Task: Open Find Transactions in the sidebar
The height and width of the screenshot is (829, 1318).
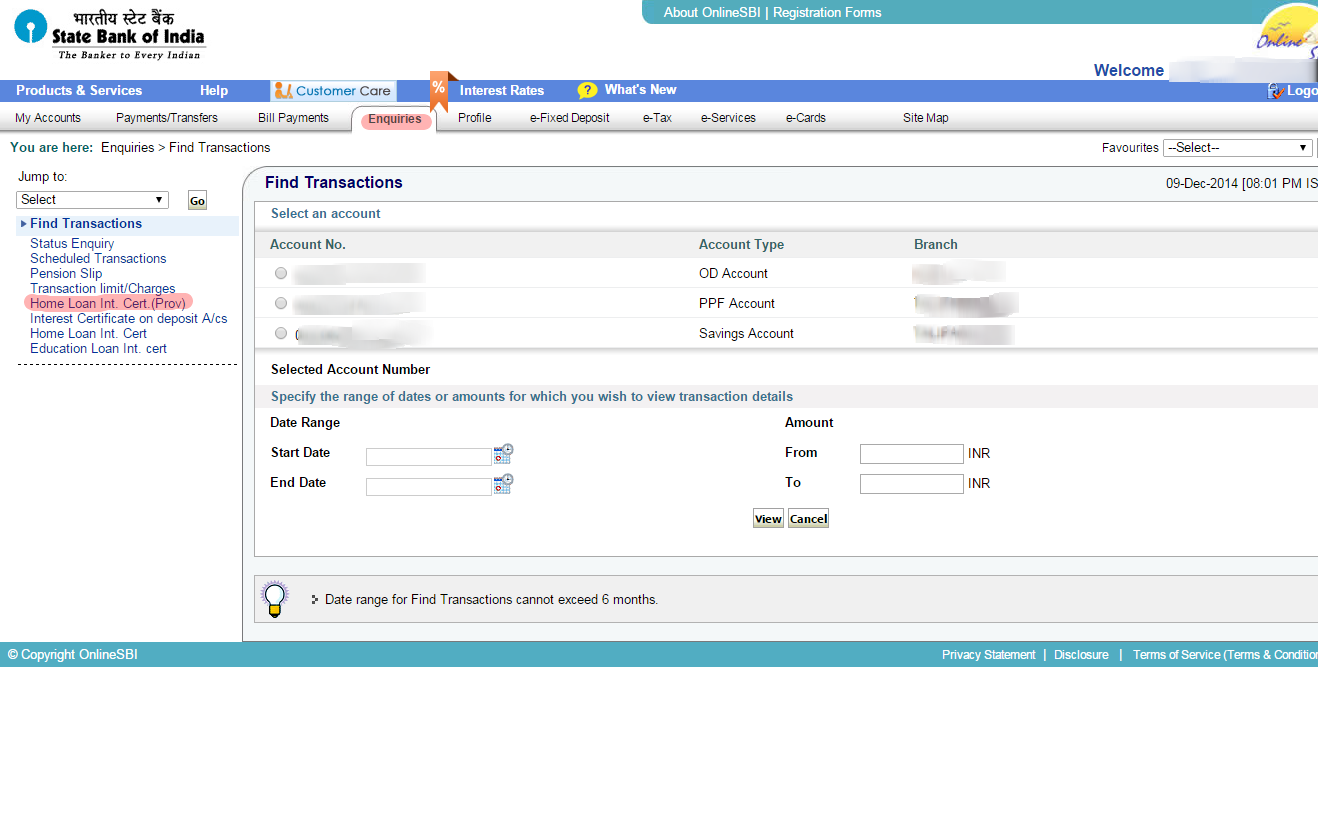Action: [x=86, y=224]
